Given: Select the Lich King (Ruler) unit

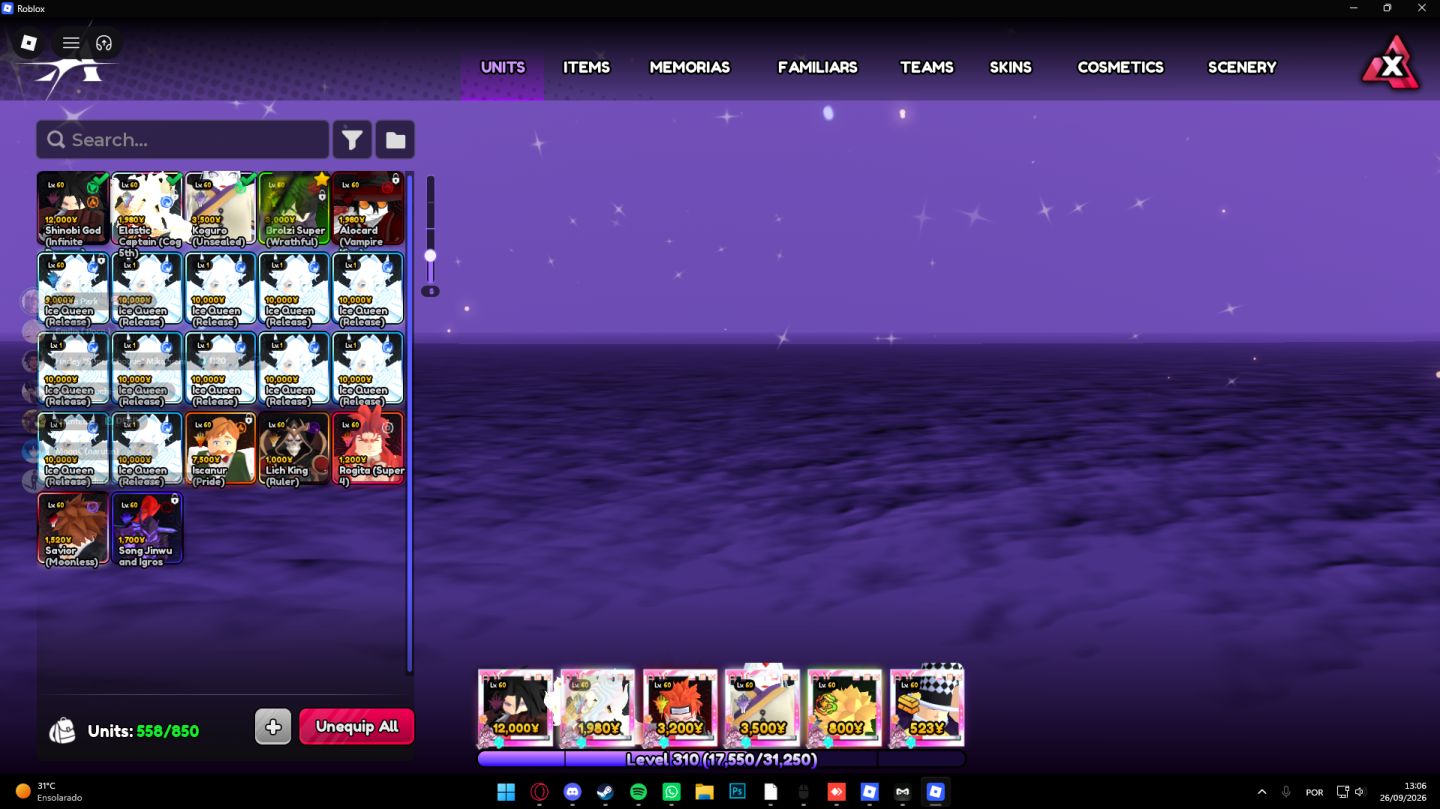Looking at the screenshot, I should (294, 448).
